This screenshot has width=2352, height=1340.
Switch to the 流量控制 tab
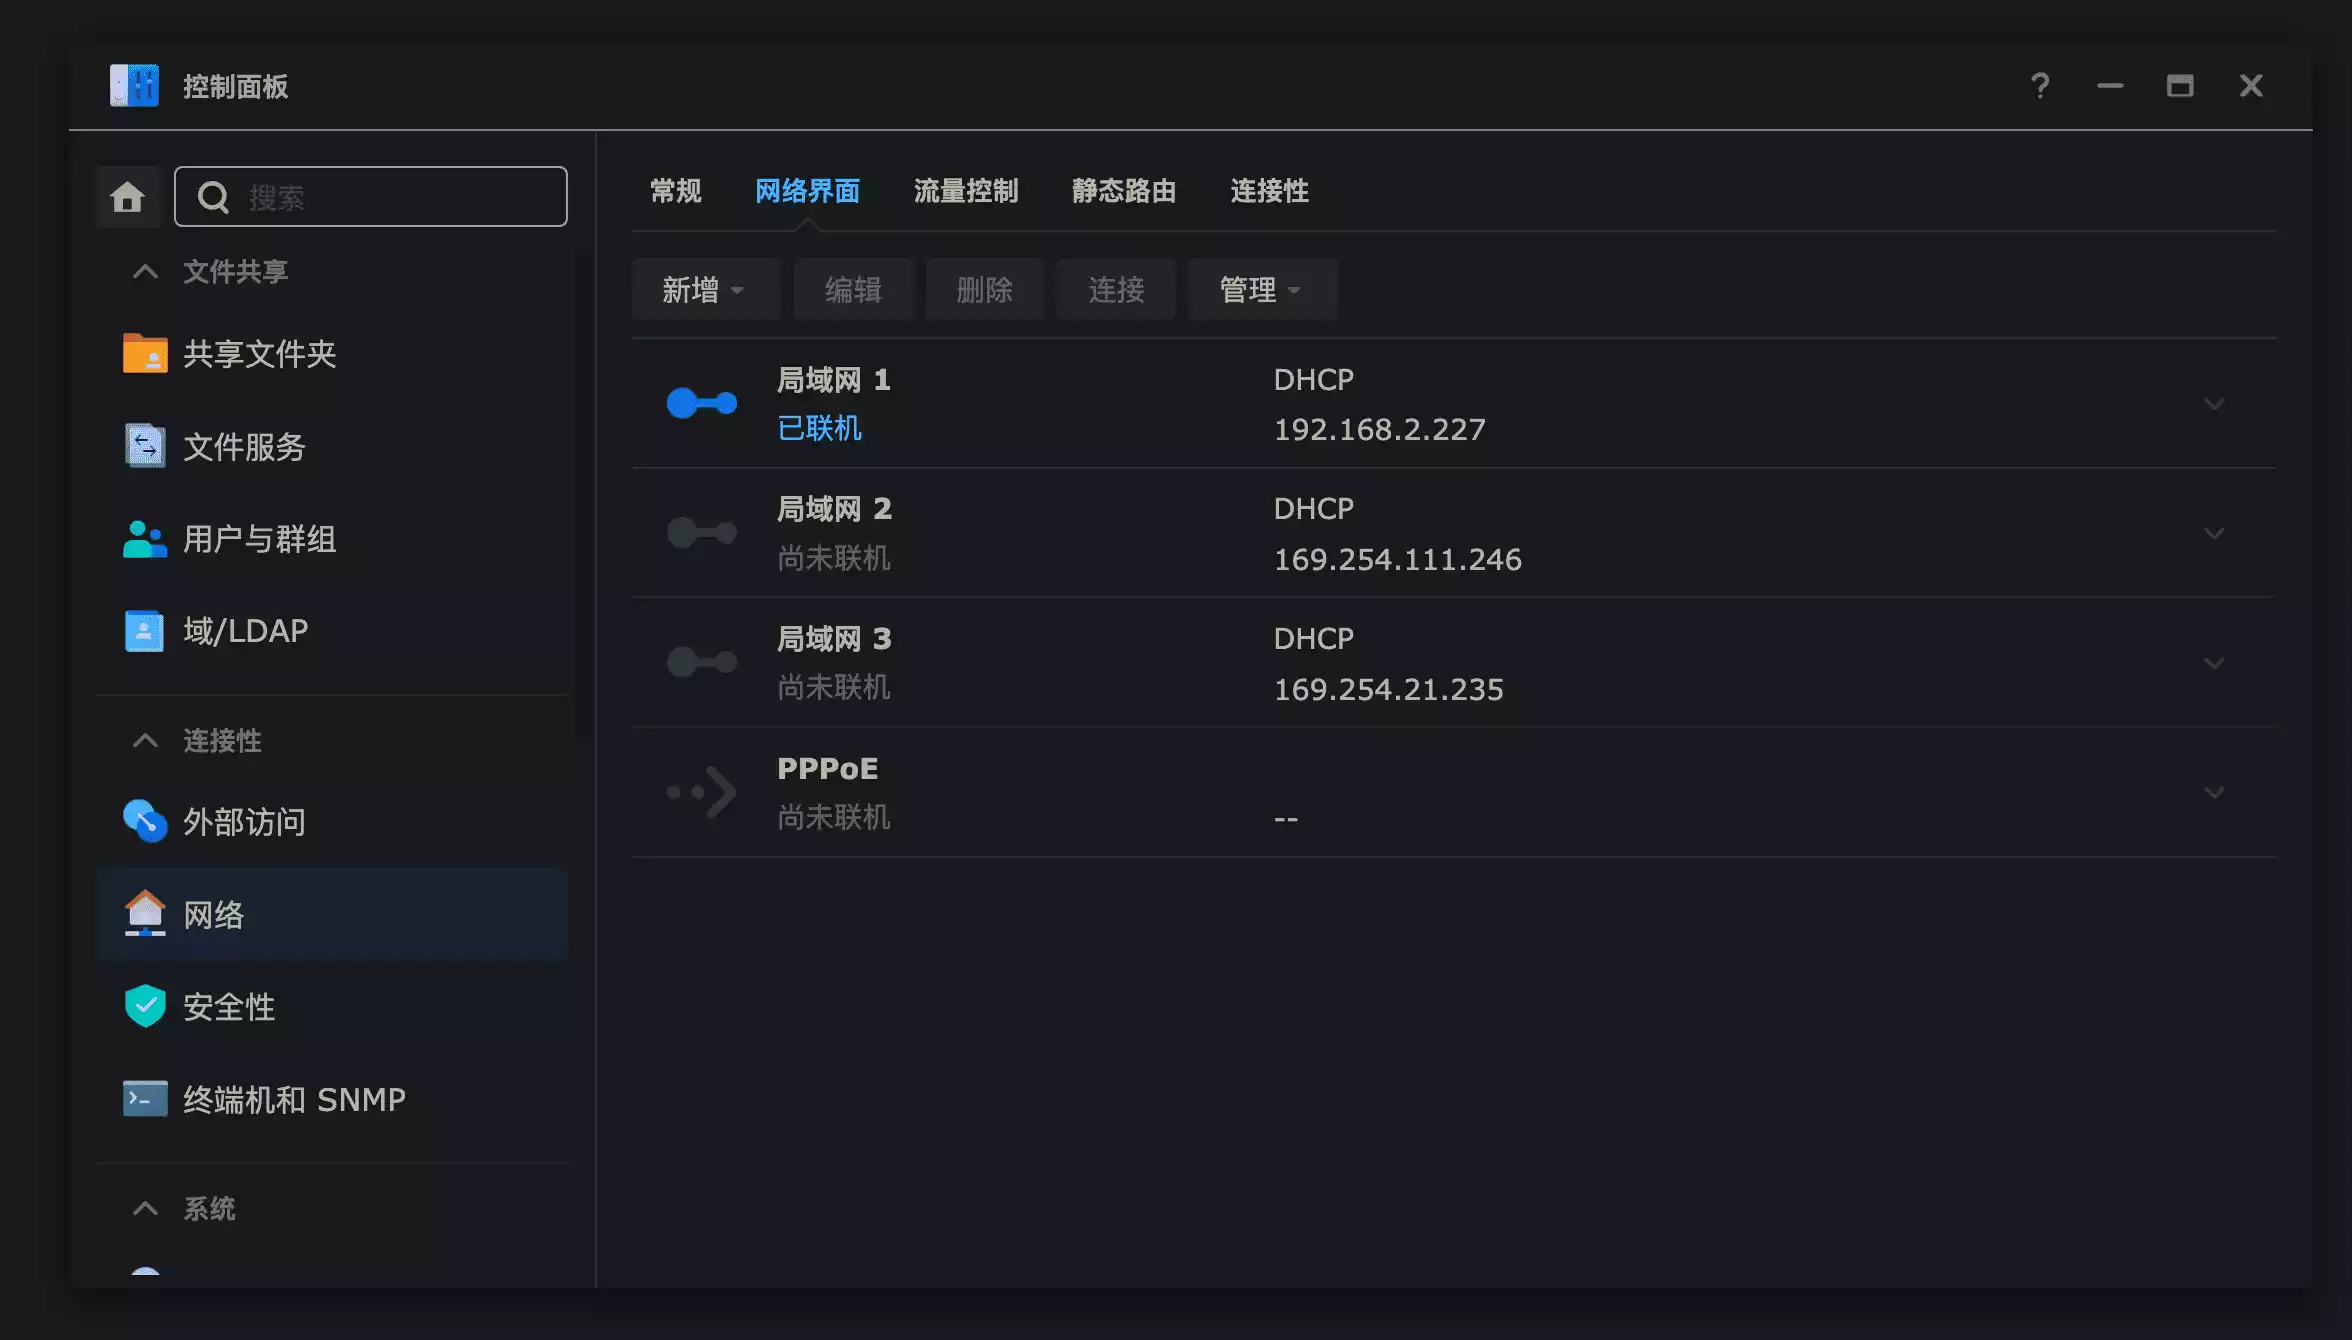[965, 191]
